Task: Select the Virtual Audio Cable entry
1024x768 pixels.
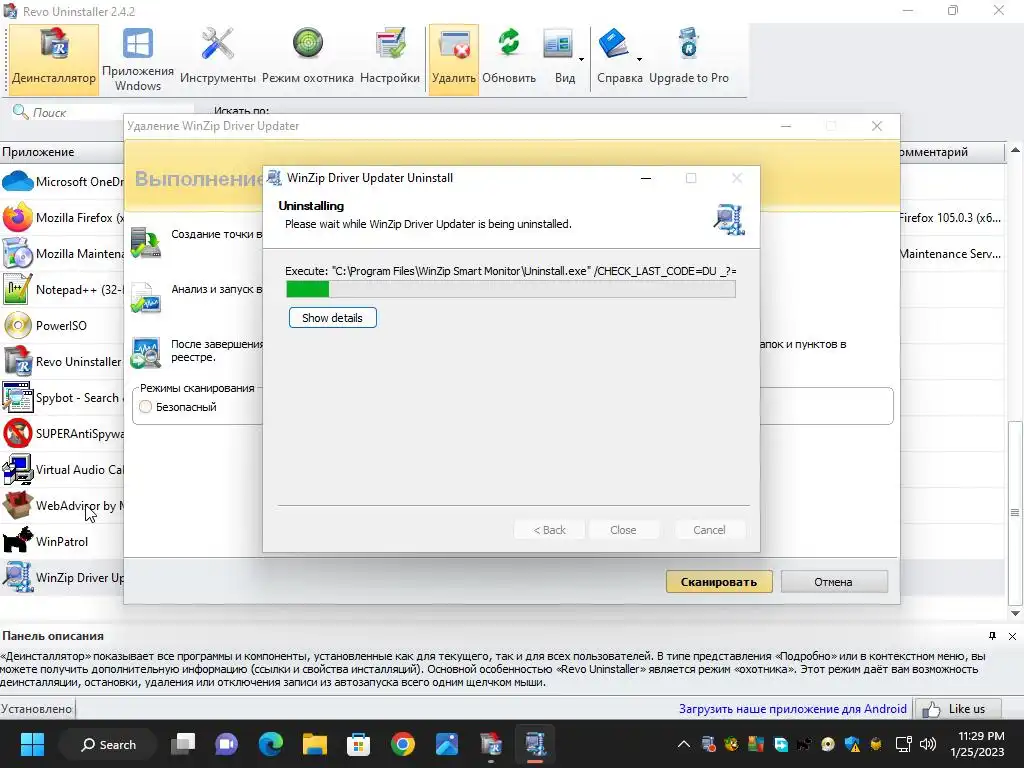Action: pos(62,469)
